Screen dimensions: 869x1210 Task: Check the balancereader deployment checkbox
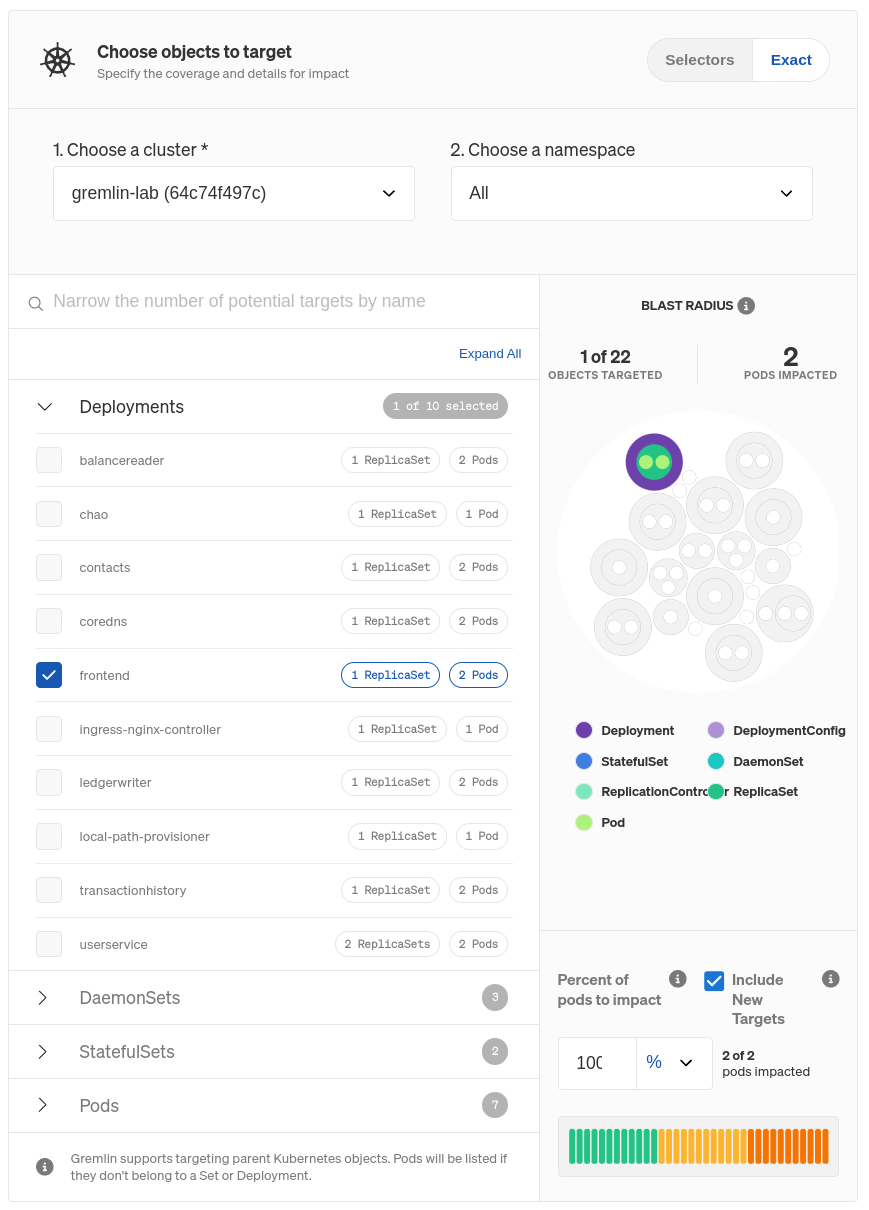tap(49, 460)
